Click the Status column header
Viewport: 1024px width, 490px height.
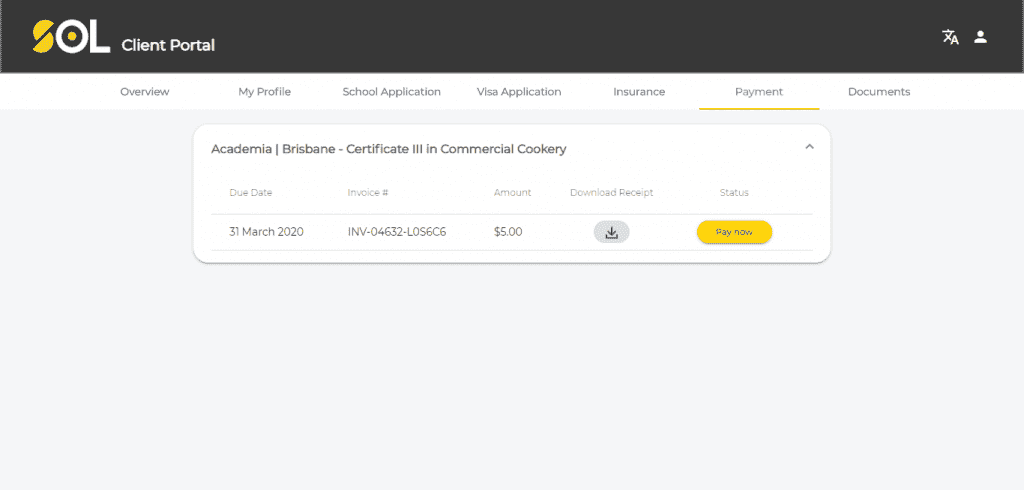pos(734,193)
